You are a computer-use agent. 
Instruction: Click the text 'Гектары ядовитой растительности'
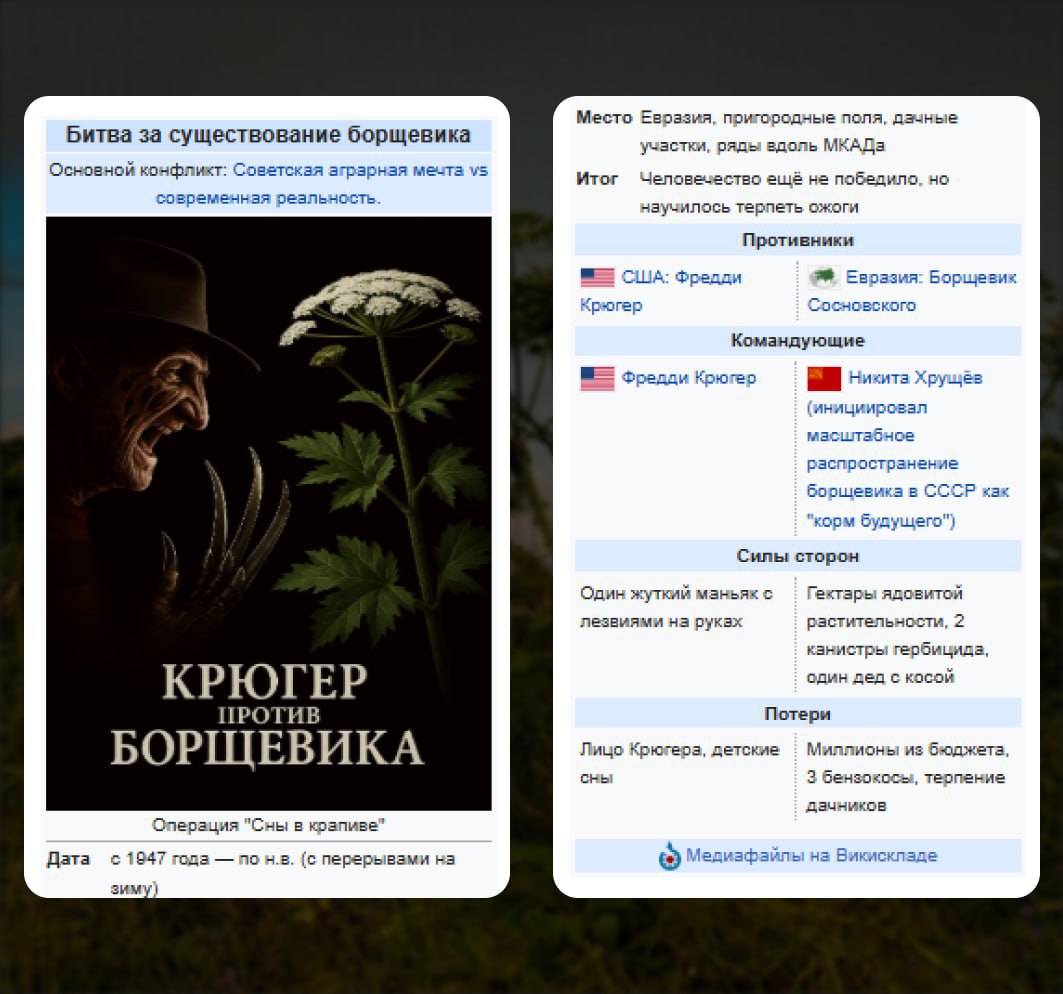click(x=884, y=607)
